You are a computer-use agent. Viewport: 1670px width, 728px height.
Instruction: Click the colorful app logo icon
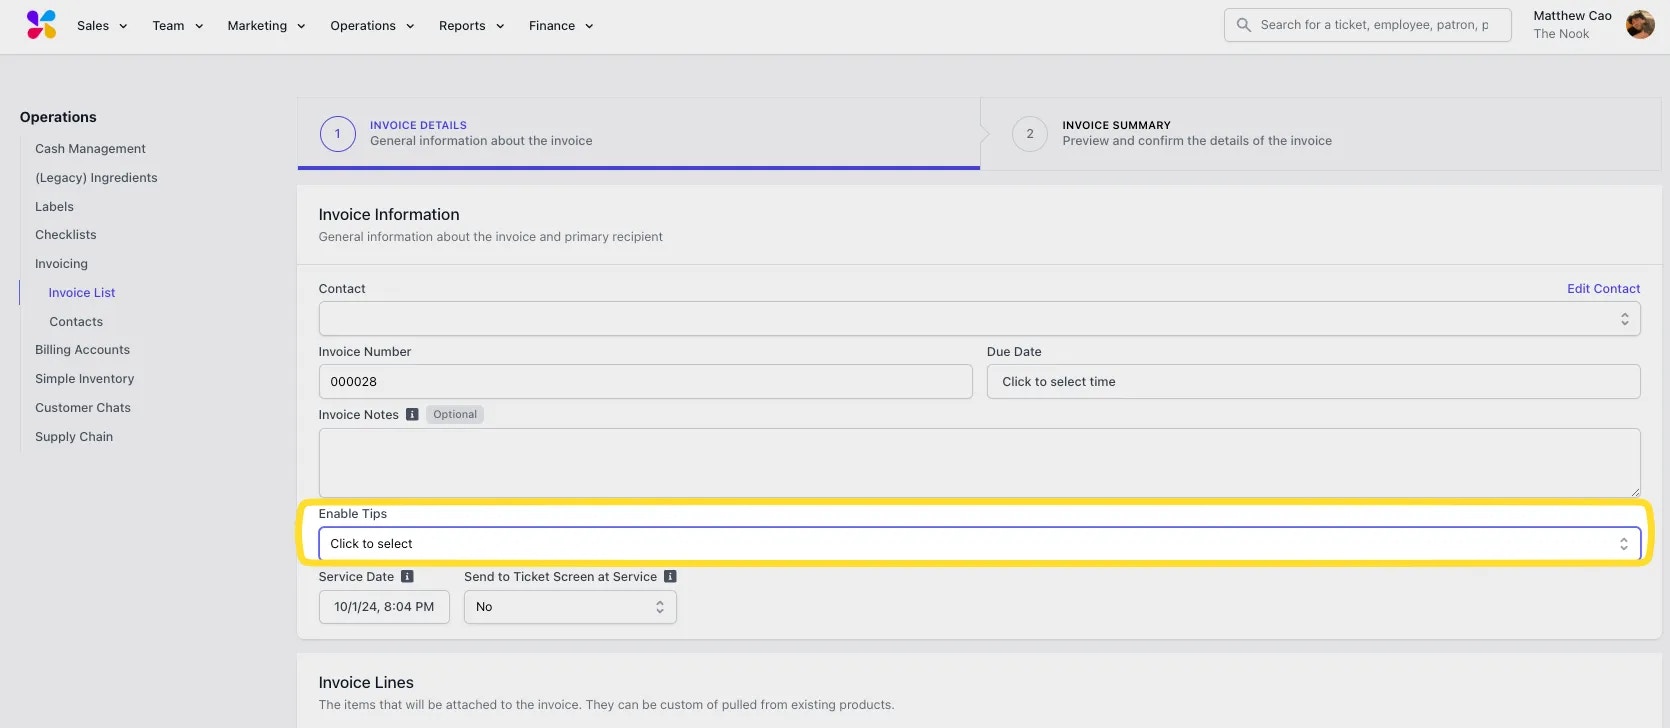pos(41,25)
